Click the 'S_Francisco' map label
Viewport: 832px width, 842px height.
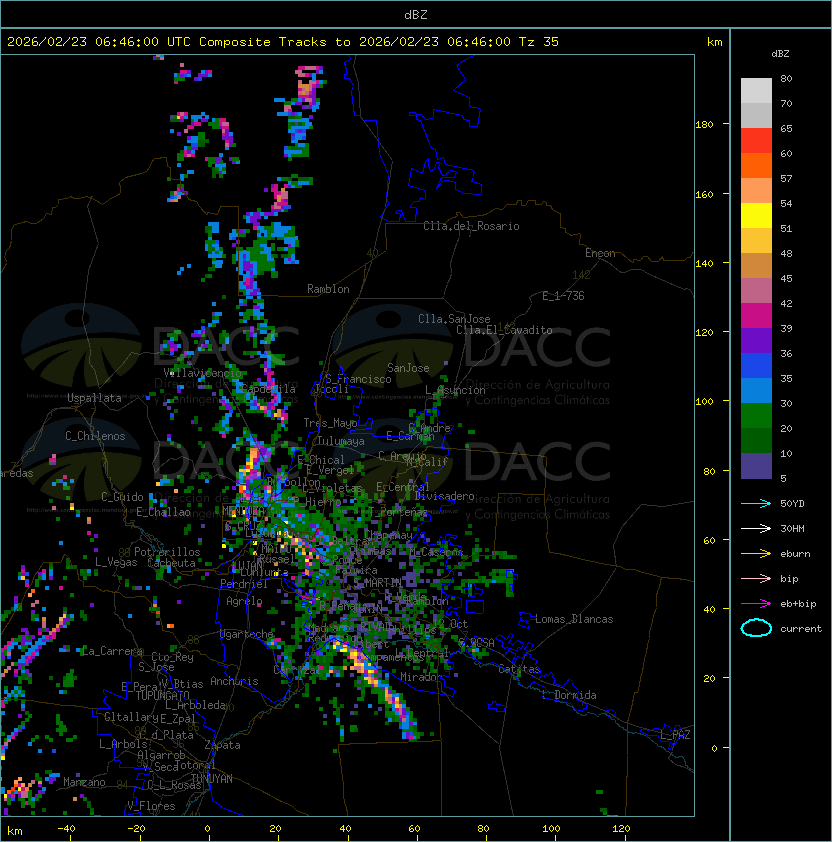(358, 379)
